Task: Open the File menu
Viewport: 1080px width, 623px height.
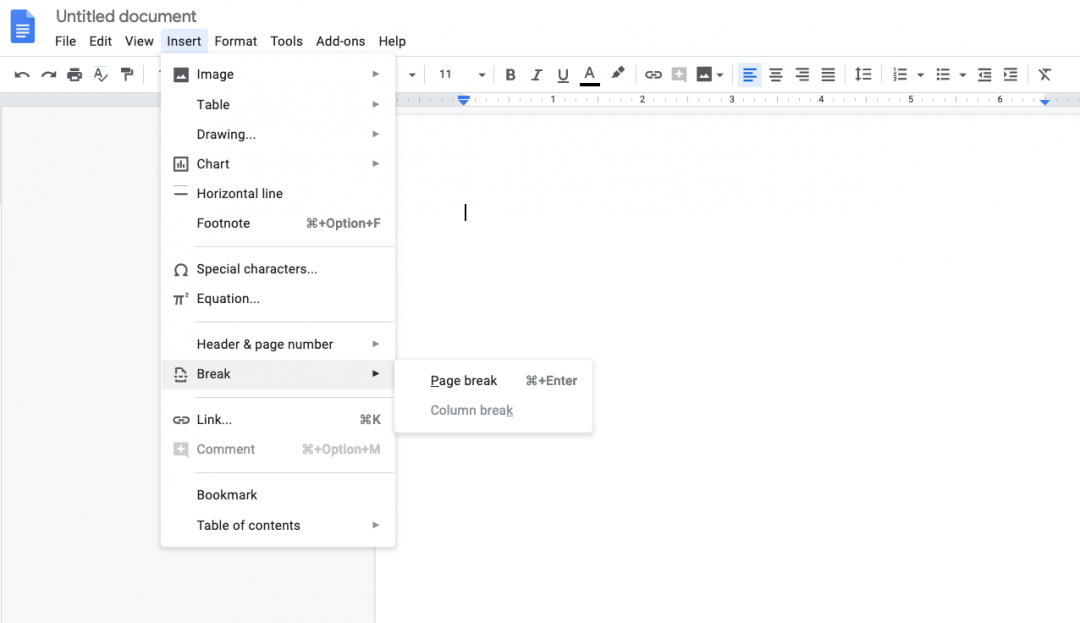Action: (x=65, y=41)
